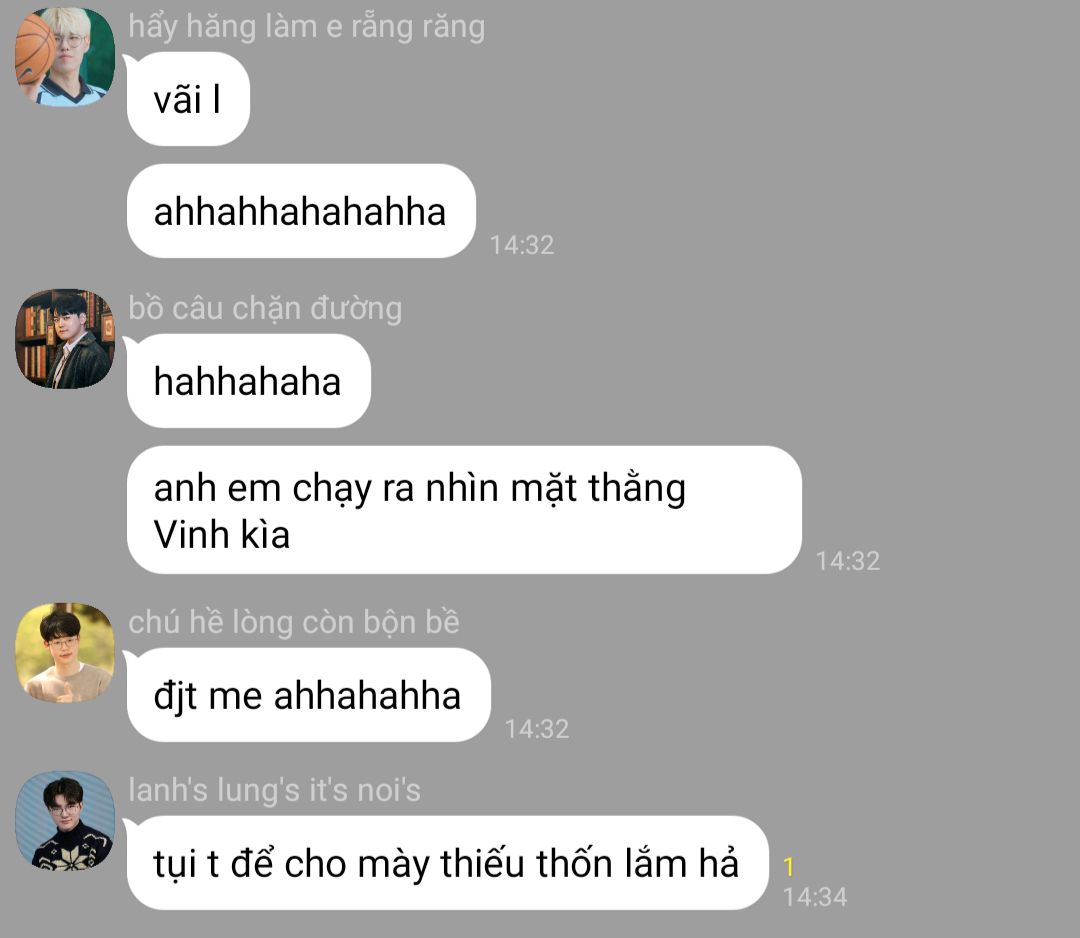The height and width of the screenshot is (938, 1080).
Task: Select the 'hahhahaha' message bubble
Action: click(x=249, y=381)
